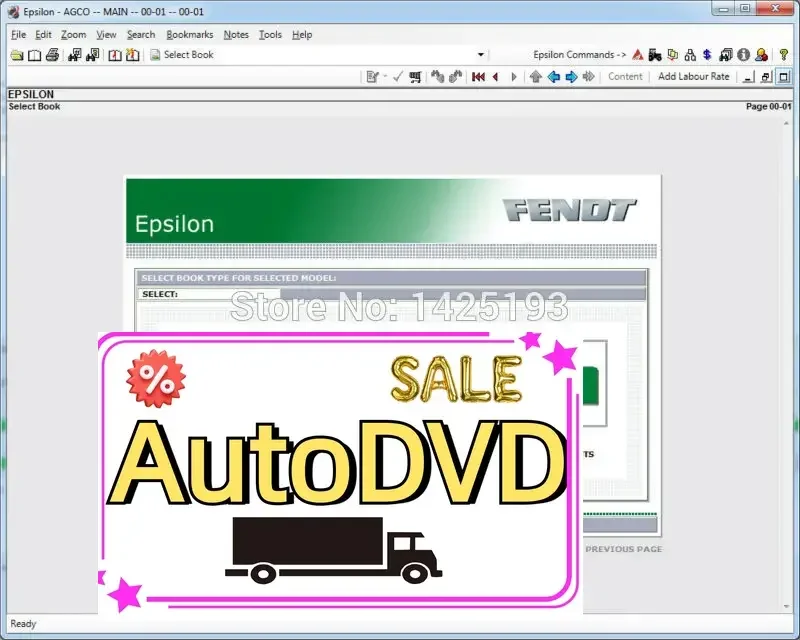The width and height of the screenshot is (800, 640).
Task: Click the user profile command icon
Action: 761,55
